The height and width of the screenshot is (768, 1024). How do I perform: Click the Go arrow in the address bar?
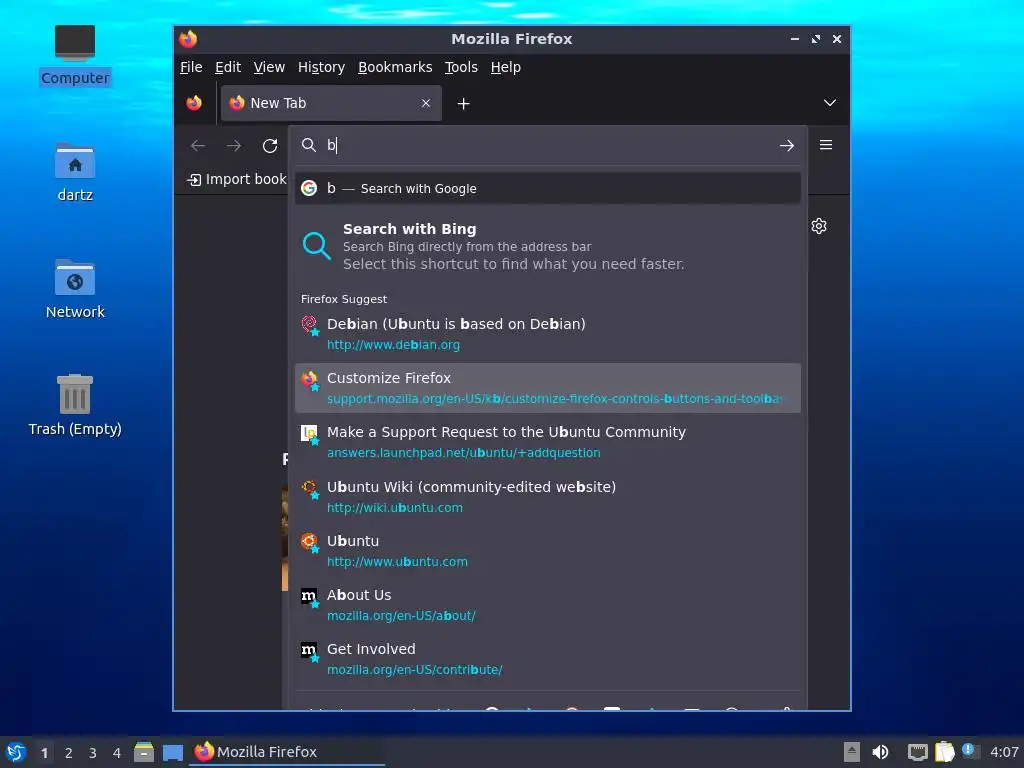click(x=787, y=145)
